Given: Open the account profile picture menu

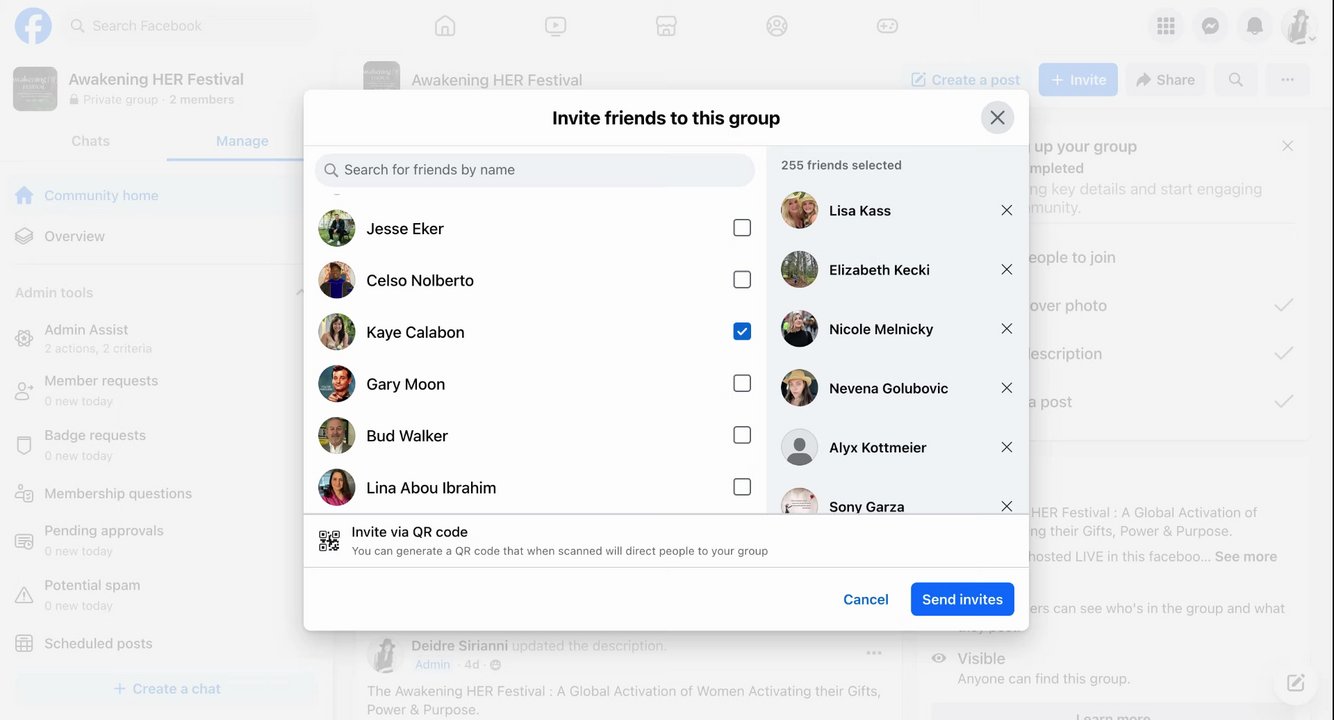Looking at the screenshot, I should click(1299, 26).
